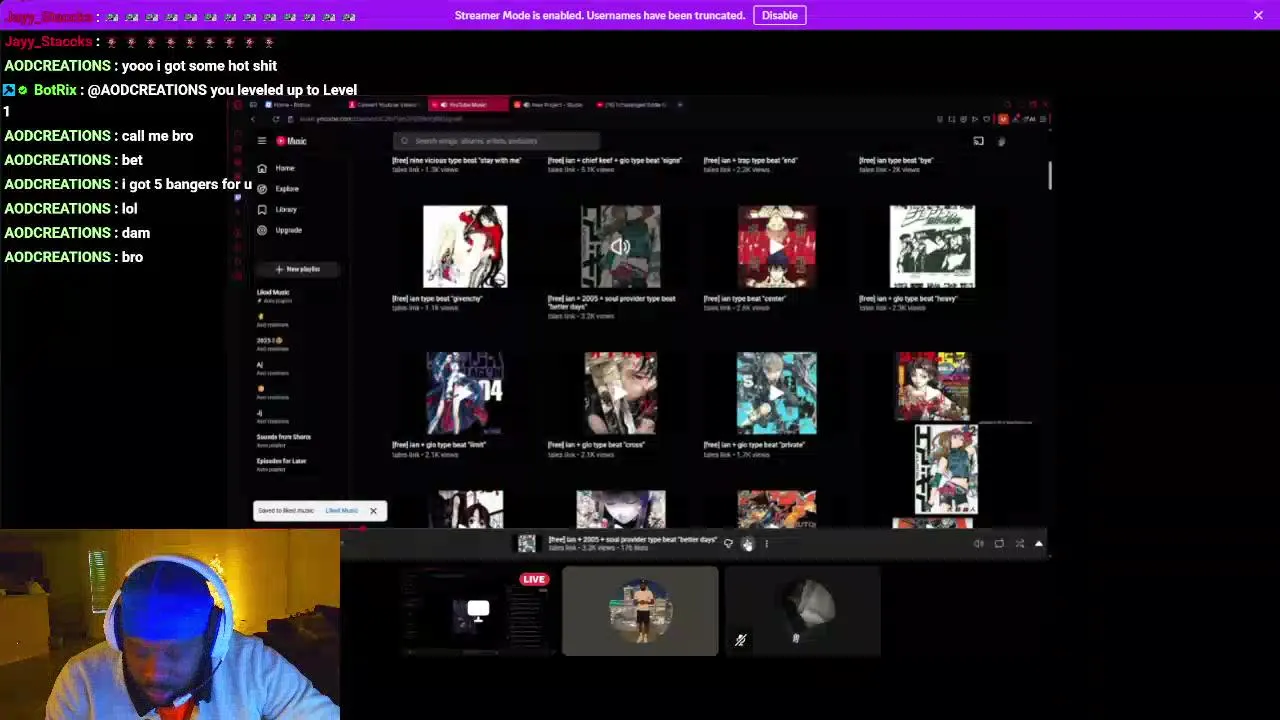The width and height of the screenshot is (1280, 720).
Task: Click like thumb in player bar
Action: (747, 544)
